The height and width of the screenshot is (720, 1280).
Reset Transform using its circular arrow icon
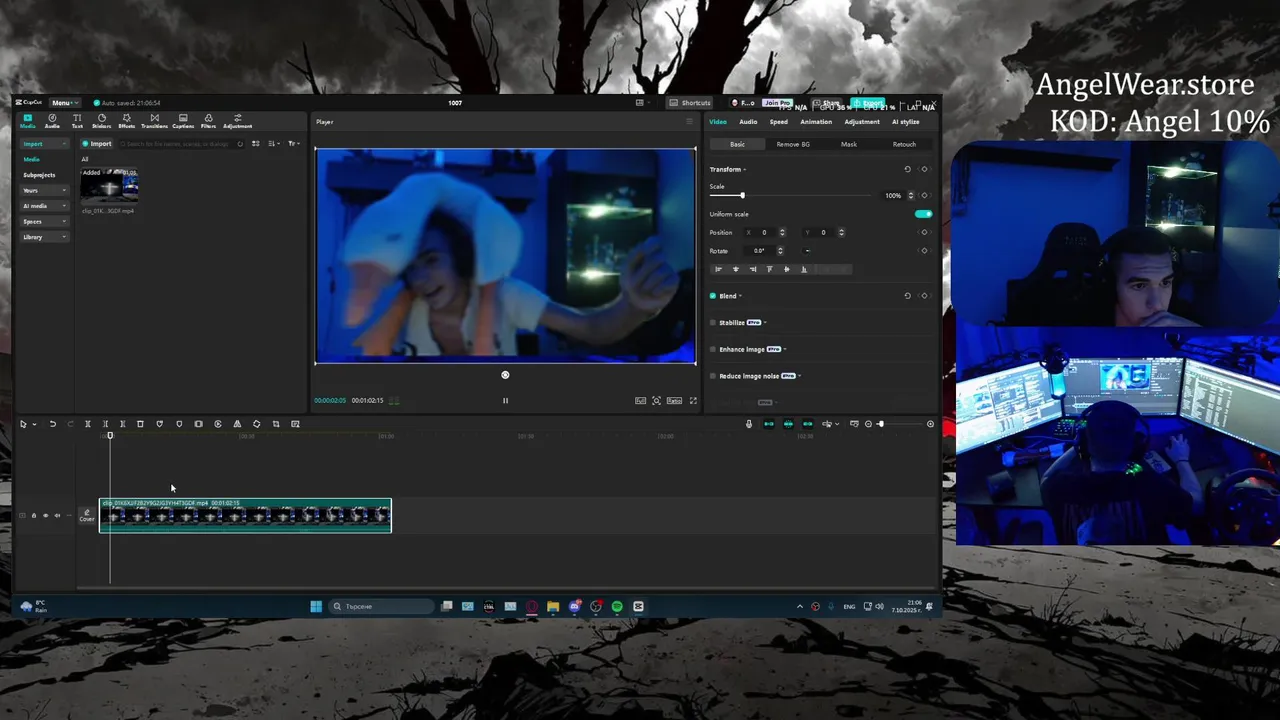[x=907, y=169]
